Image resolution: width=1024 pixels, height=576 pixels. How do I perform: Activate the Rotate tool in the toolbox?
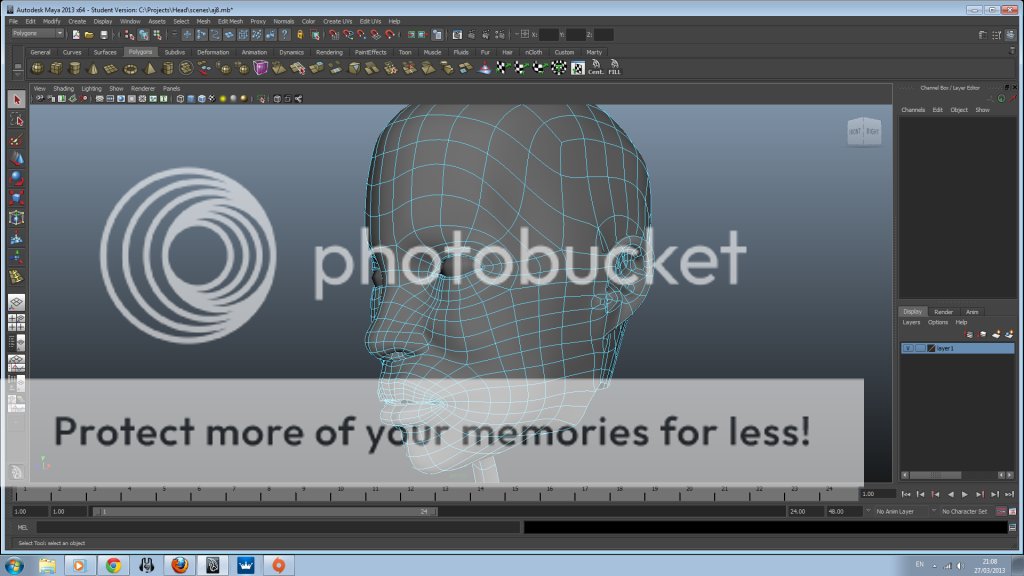point(16,178)
